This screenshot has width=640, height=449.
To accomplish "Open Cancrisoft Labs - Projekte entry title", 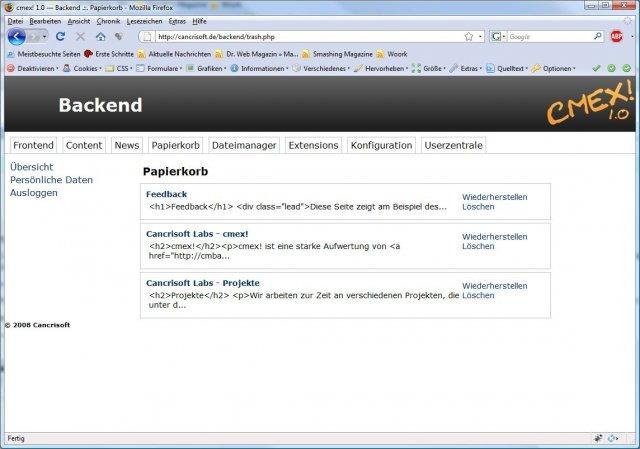I will 203,283.
